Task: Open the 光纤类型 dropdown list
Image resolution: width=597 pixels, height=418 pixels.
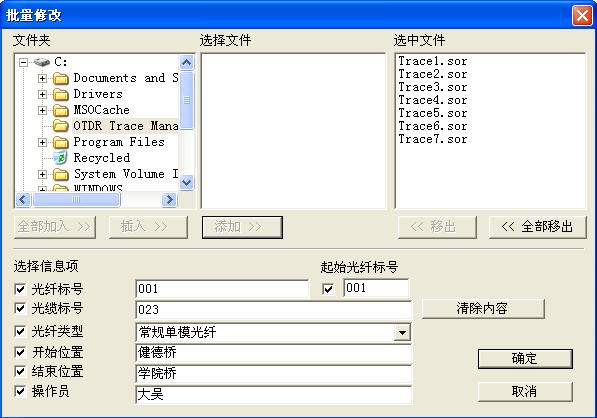Action: tap(402, 333)
